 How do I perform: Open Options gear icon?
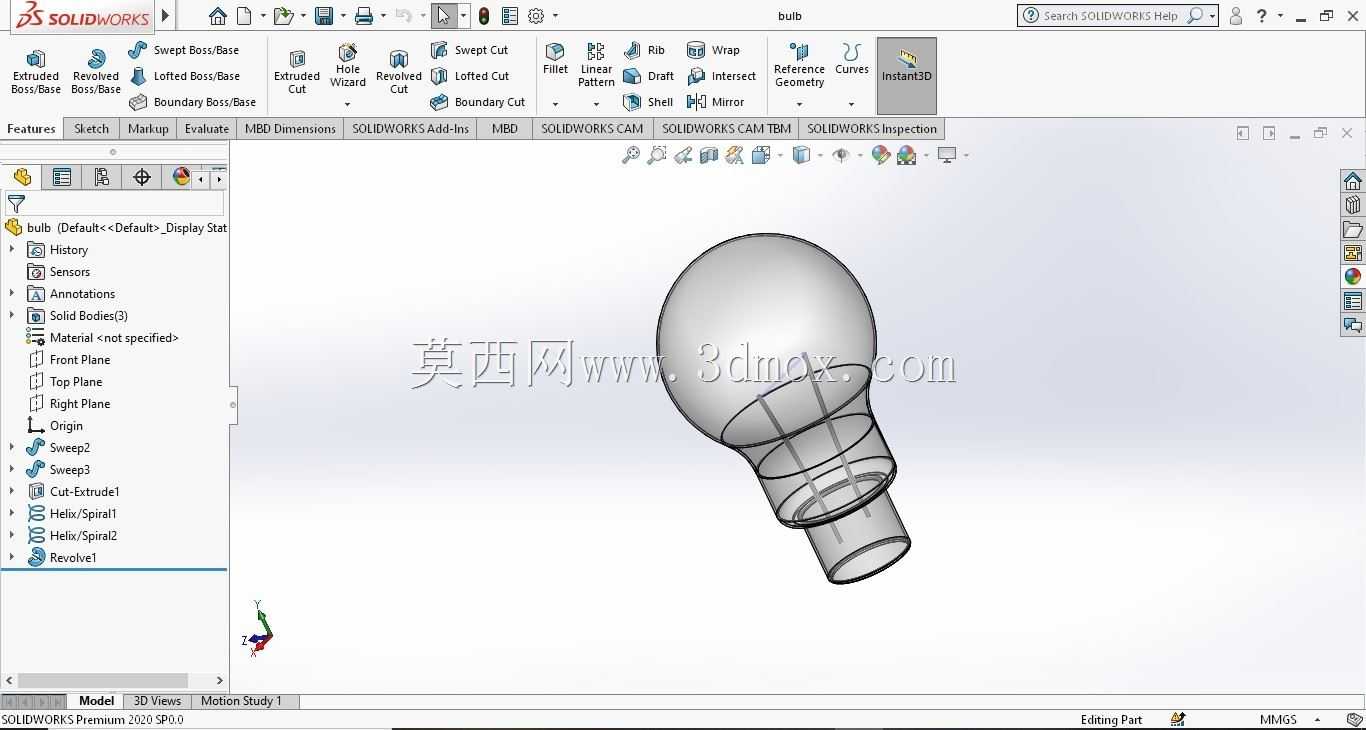(536, 16)
